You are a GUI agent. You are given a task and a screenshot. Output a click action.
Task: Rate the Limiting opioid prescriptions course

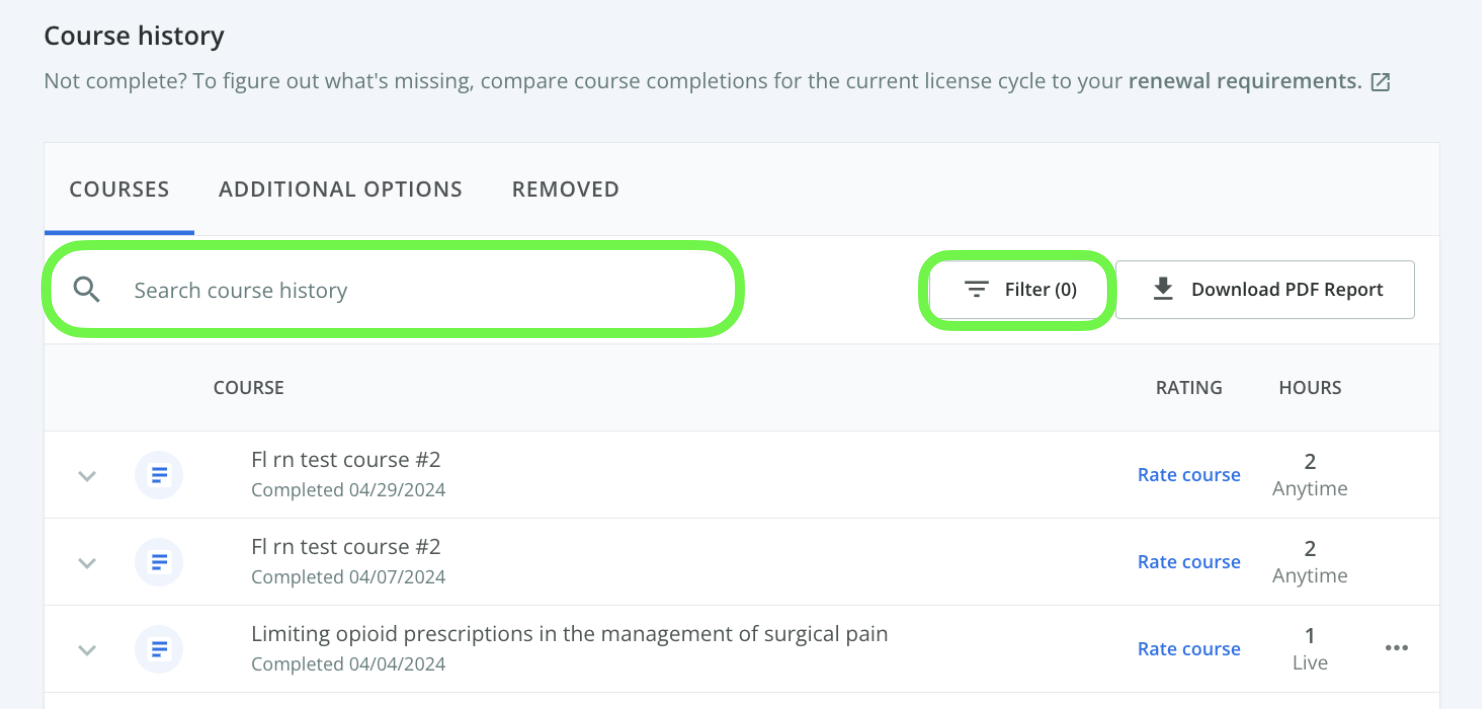1189,649
